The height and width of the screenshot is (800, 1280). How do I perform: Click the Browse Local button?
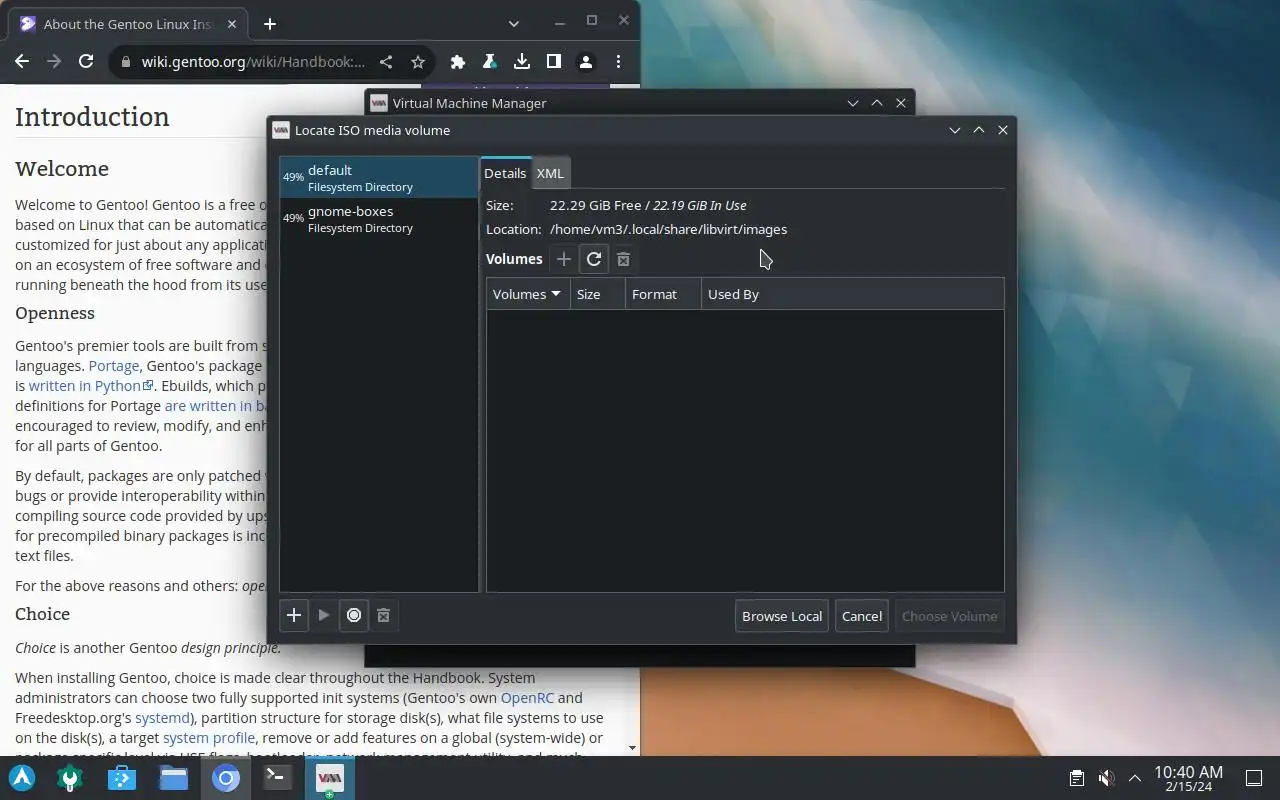click(782, 616)
